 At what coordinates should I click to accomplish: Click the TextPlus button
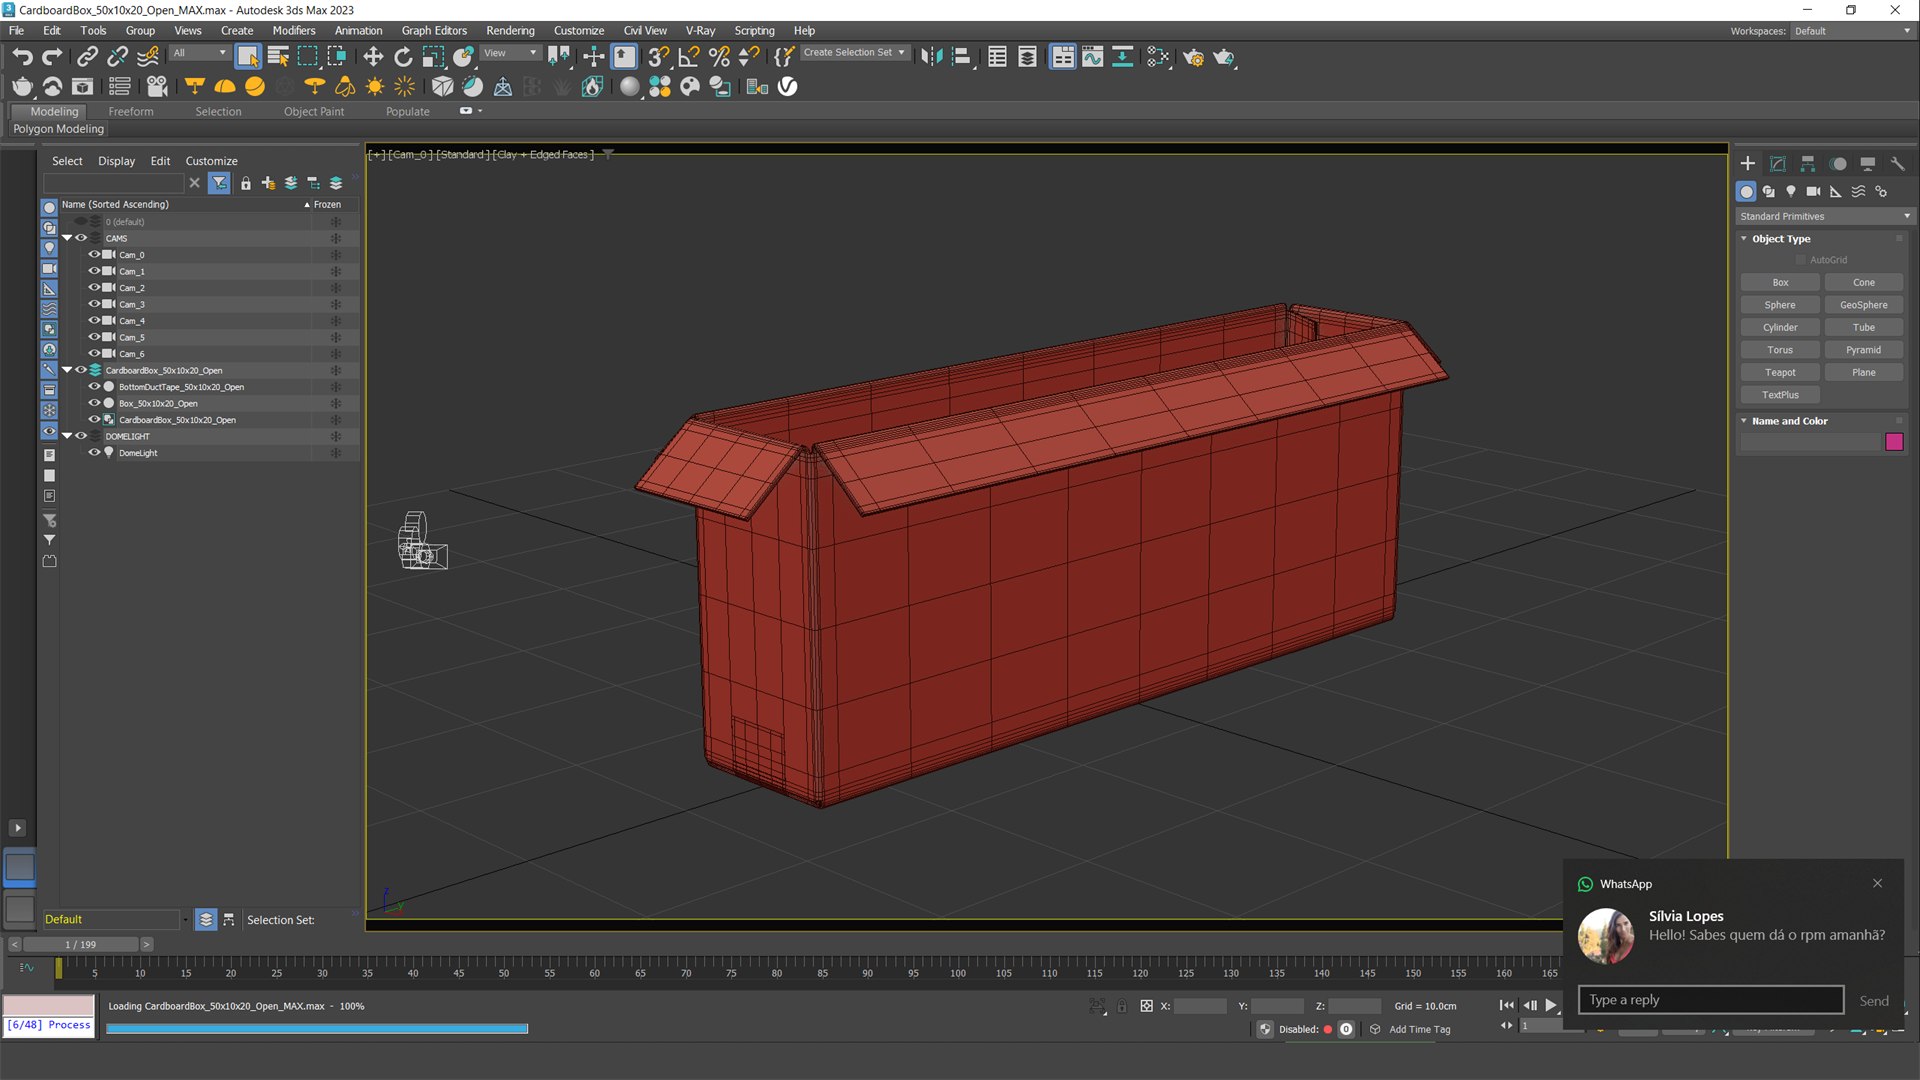pyautogui.click(x=1780, y=395)
